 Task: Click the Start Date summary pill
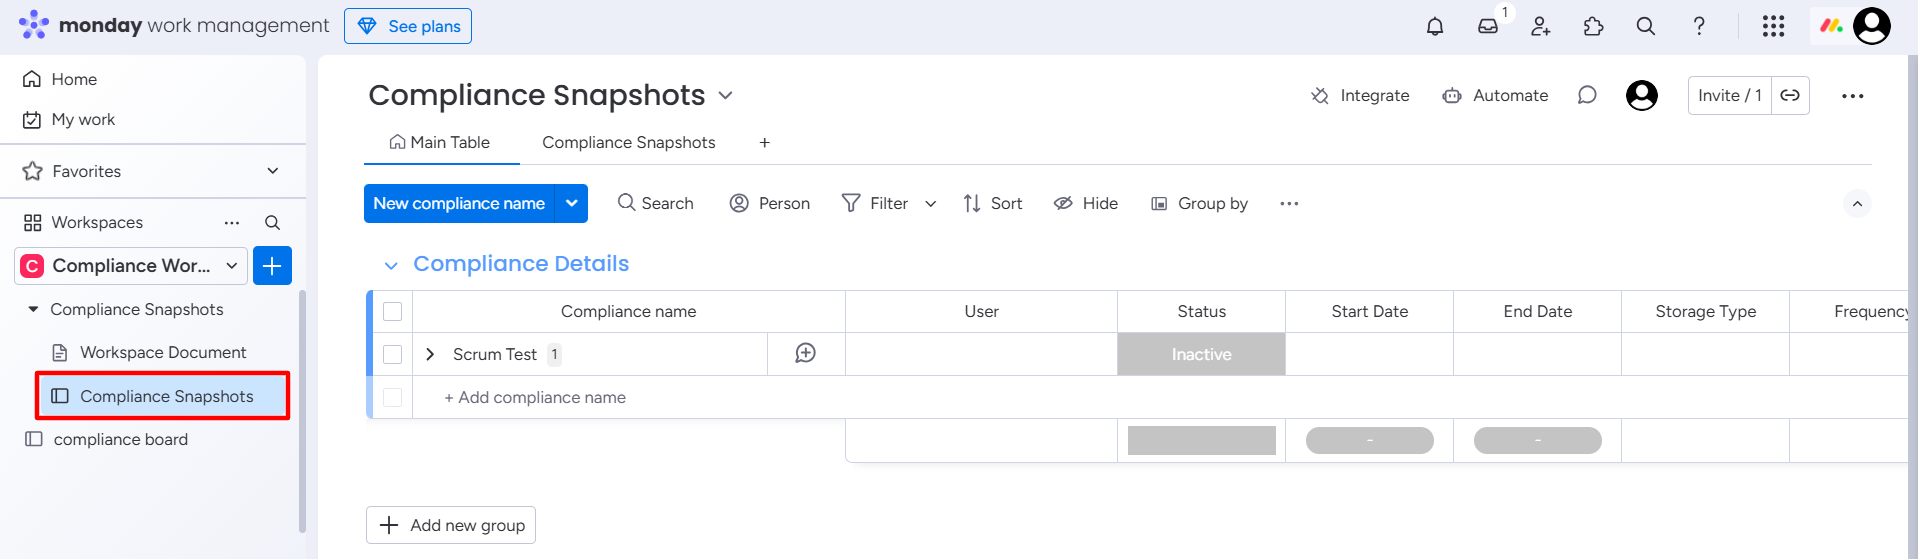point(1369,440)
